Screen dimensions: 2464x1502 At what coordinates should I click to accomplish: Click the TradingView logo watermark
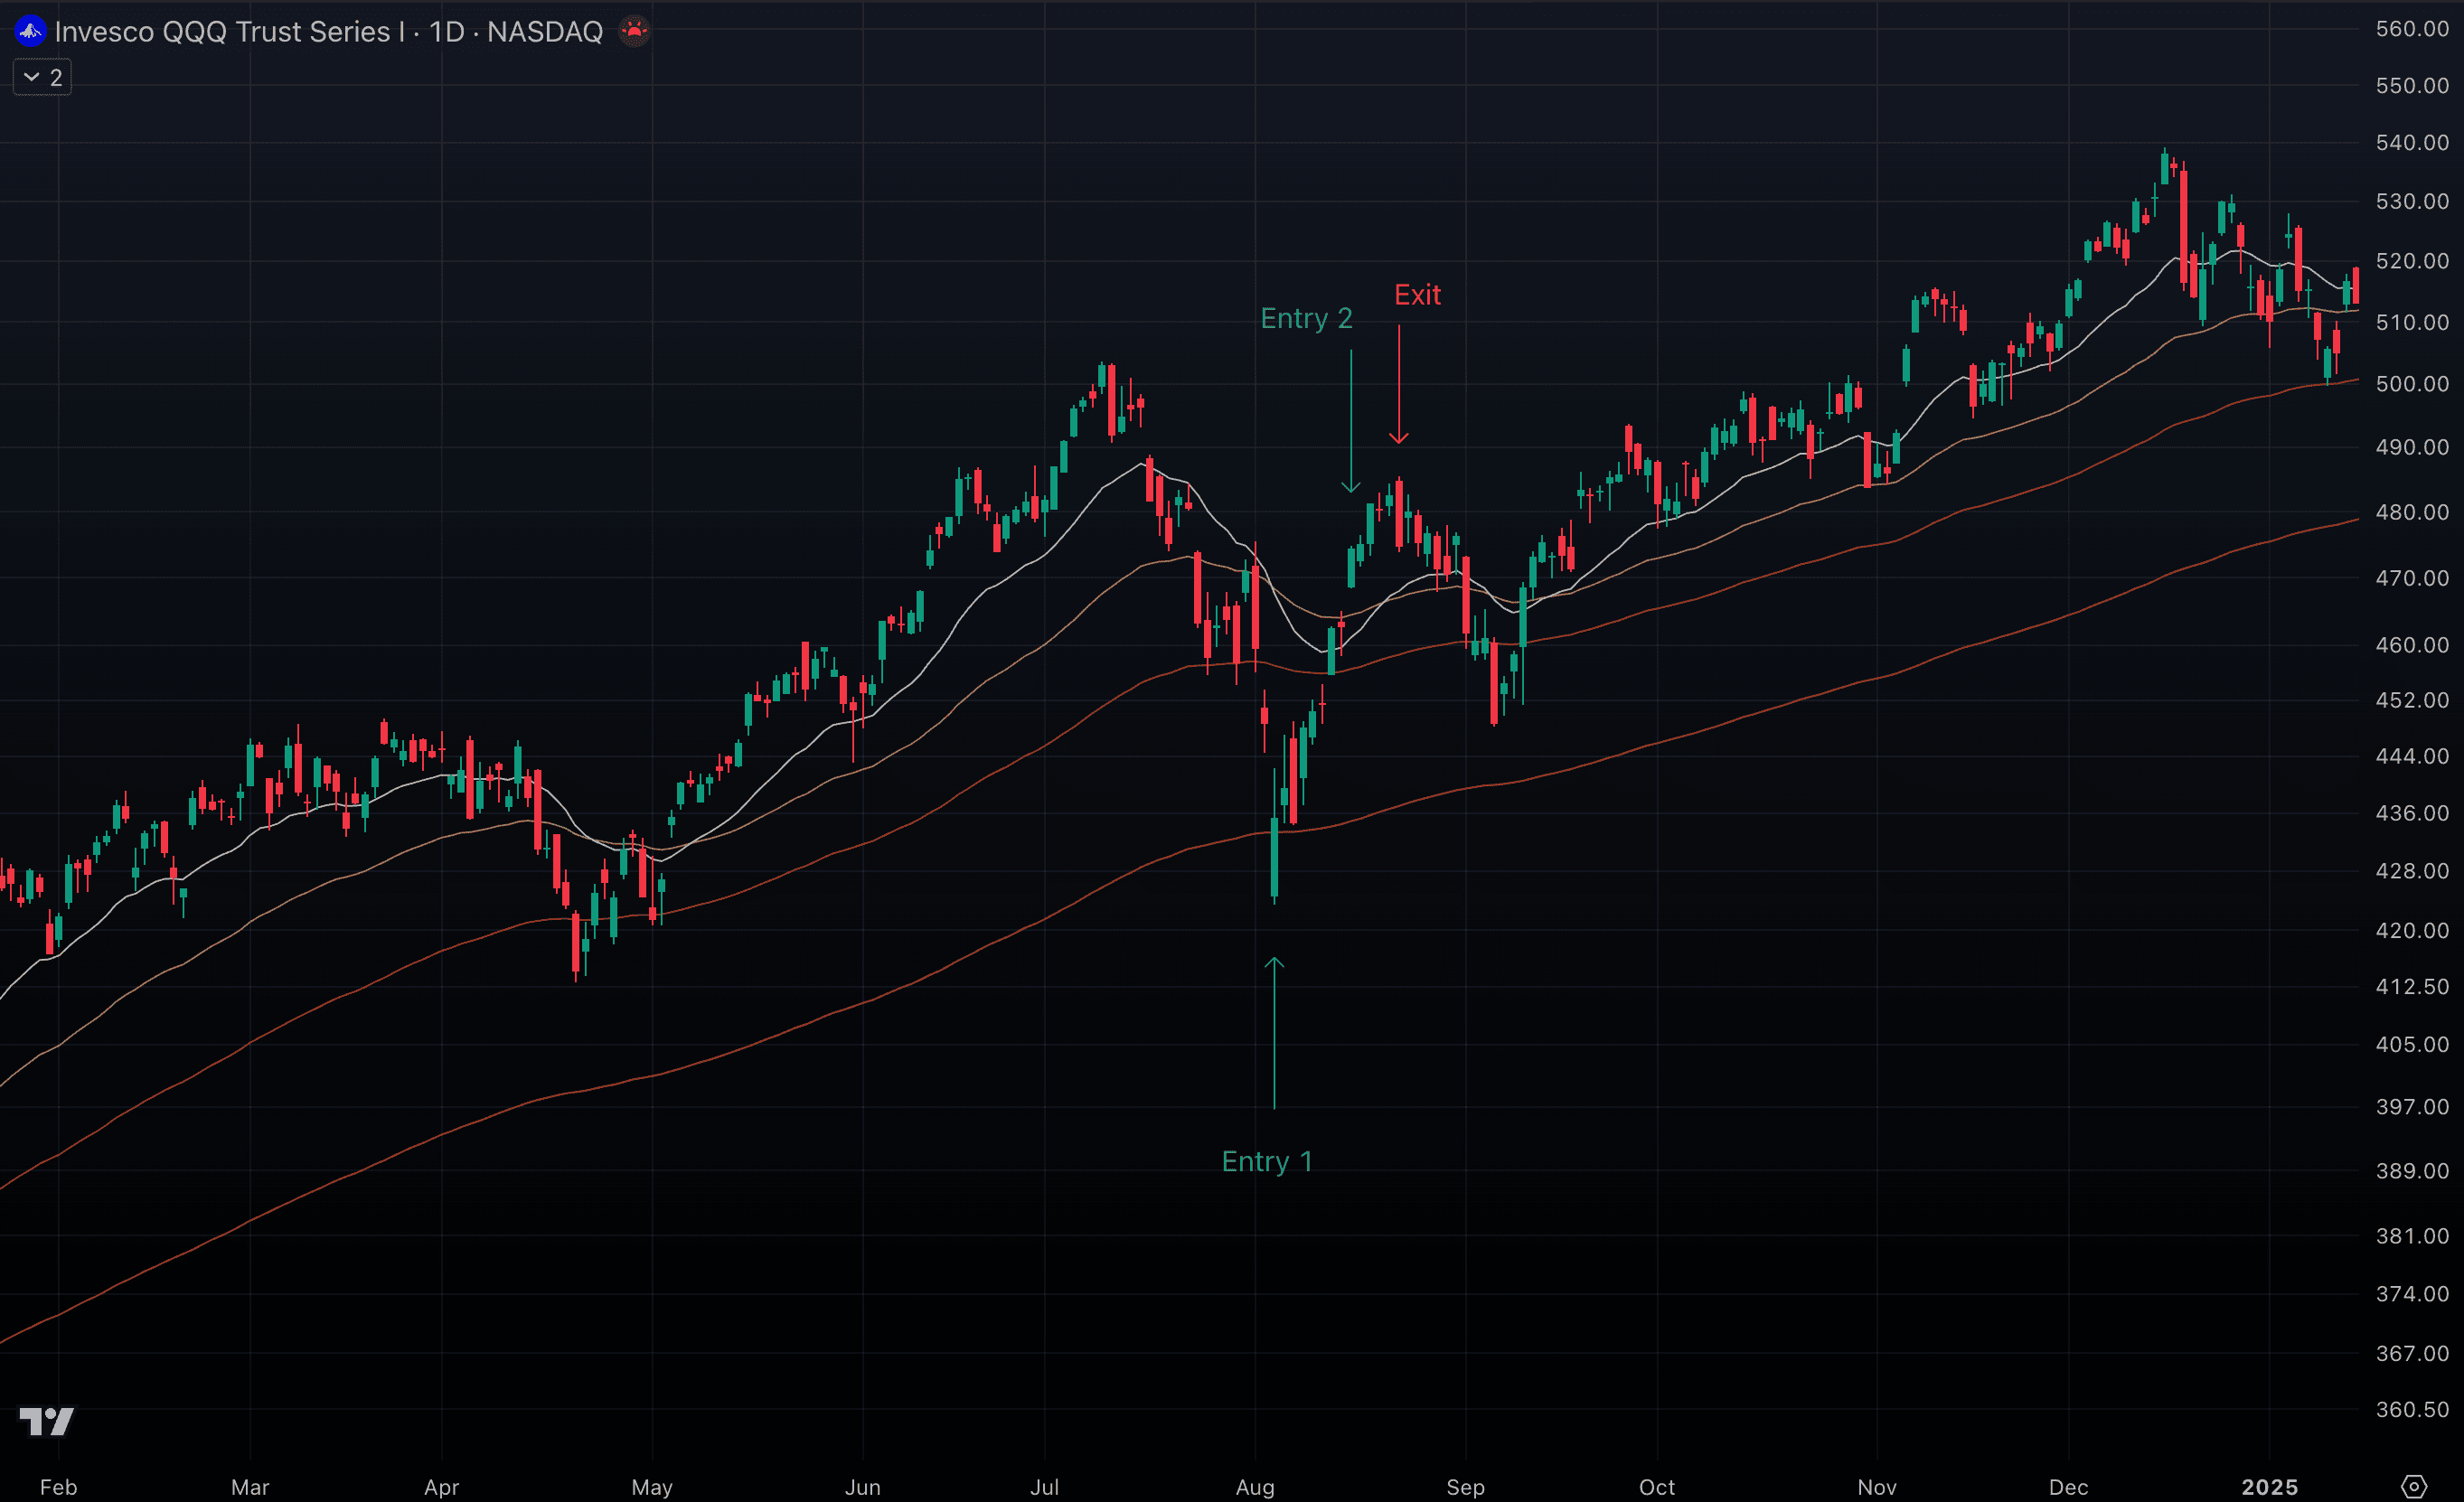(47, 1421)
